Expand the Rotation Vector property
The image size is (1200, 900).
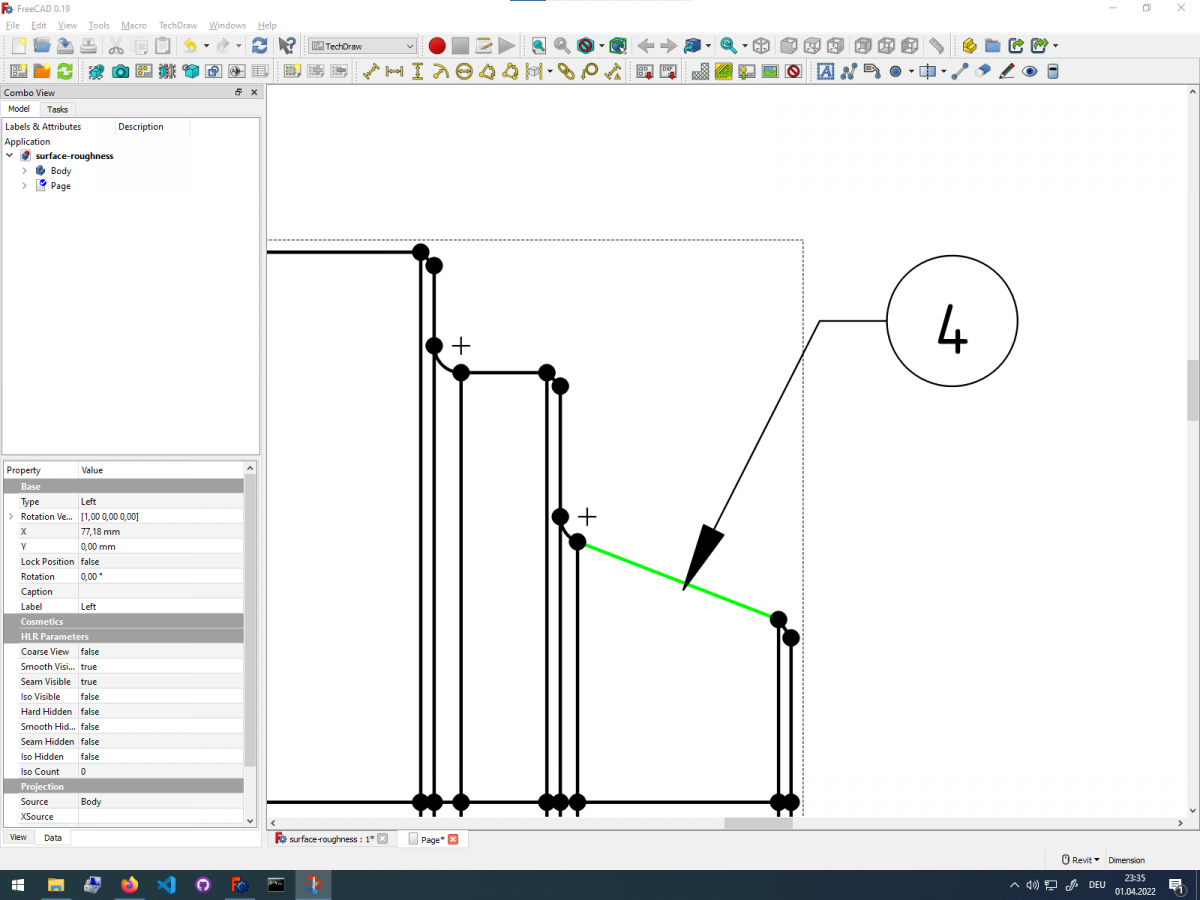click(x=10, y=516)
